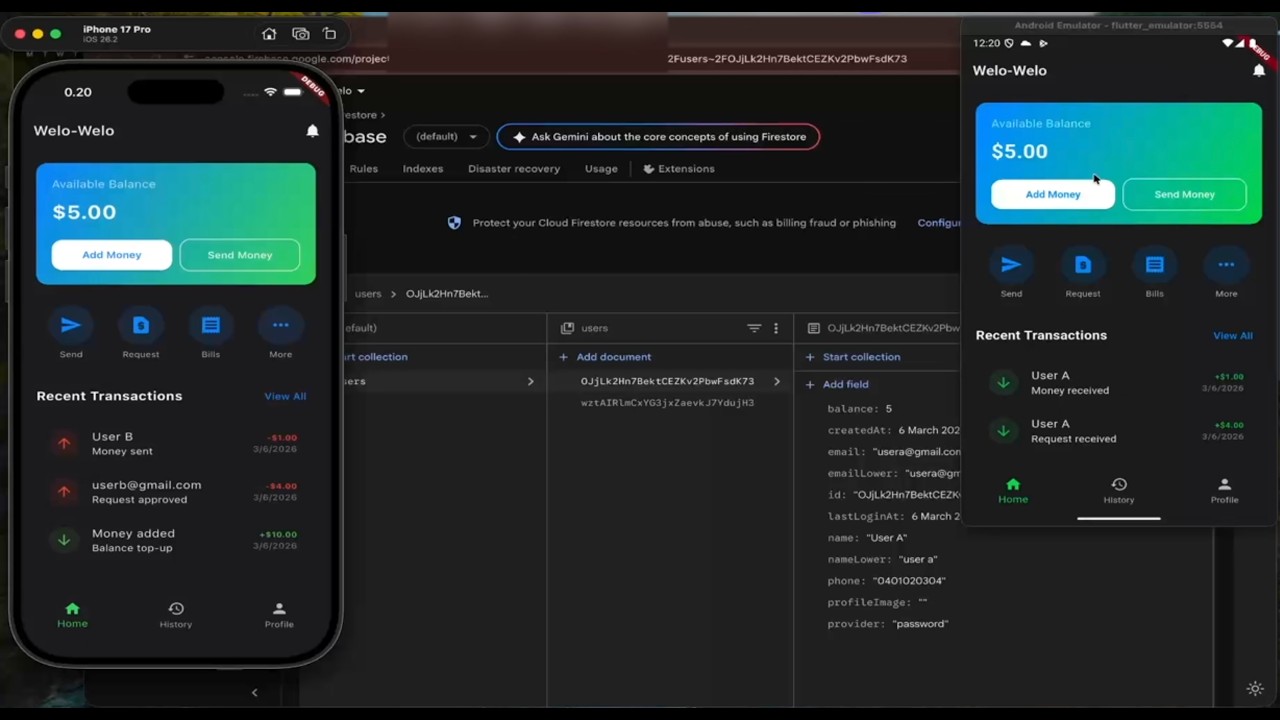Tap Profile tab in Android bottom navigation
The width and height of the screenshot is (1280, 720).
pos(1225,491)
